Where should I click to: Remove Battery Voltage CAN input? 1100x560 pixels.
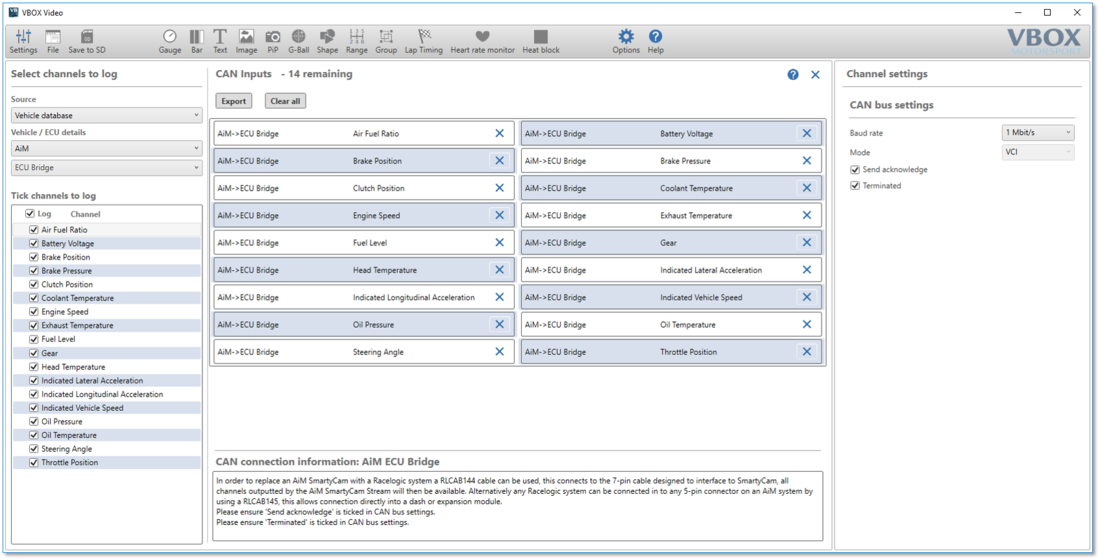coord(807,133)
